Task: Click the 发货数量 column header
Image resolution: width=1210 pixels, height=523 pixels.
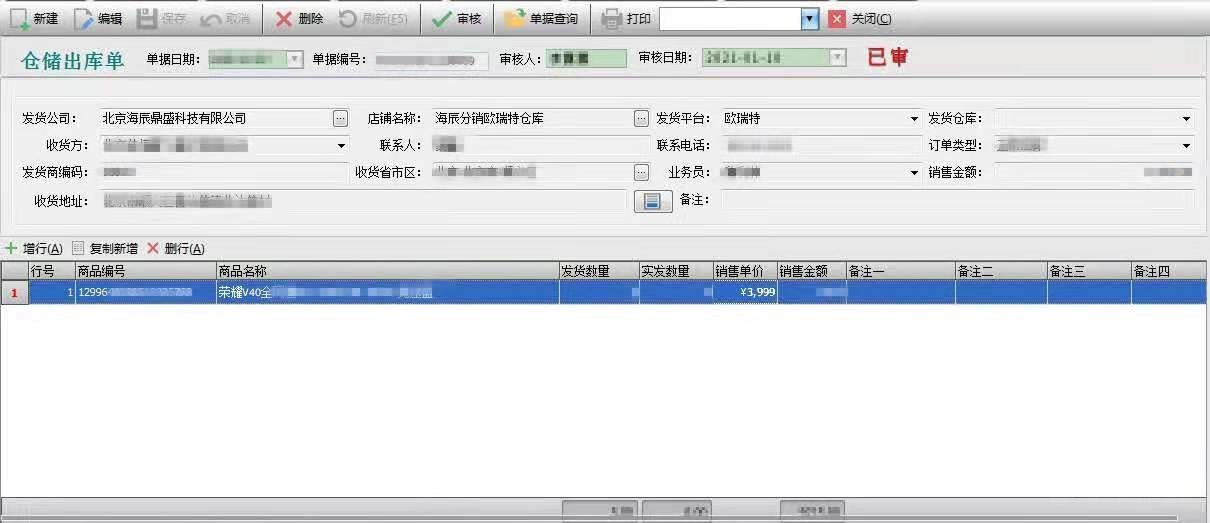Action: click(x=599, y=271)
